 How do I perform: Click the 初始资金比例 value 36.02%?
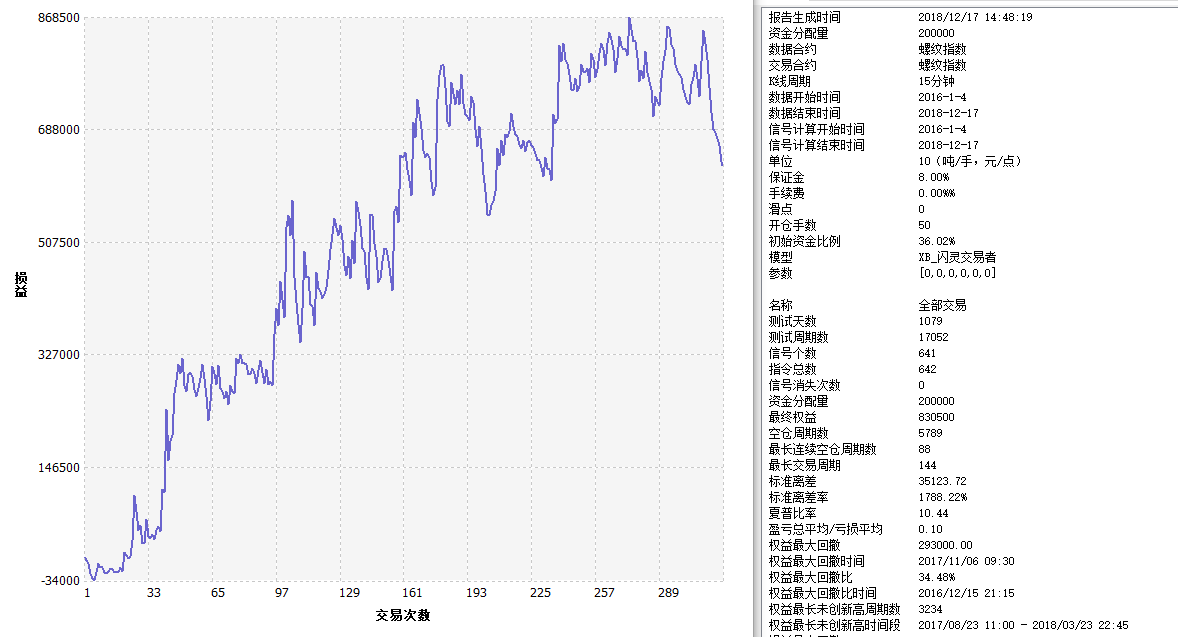point(936,241)
